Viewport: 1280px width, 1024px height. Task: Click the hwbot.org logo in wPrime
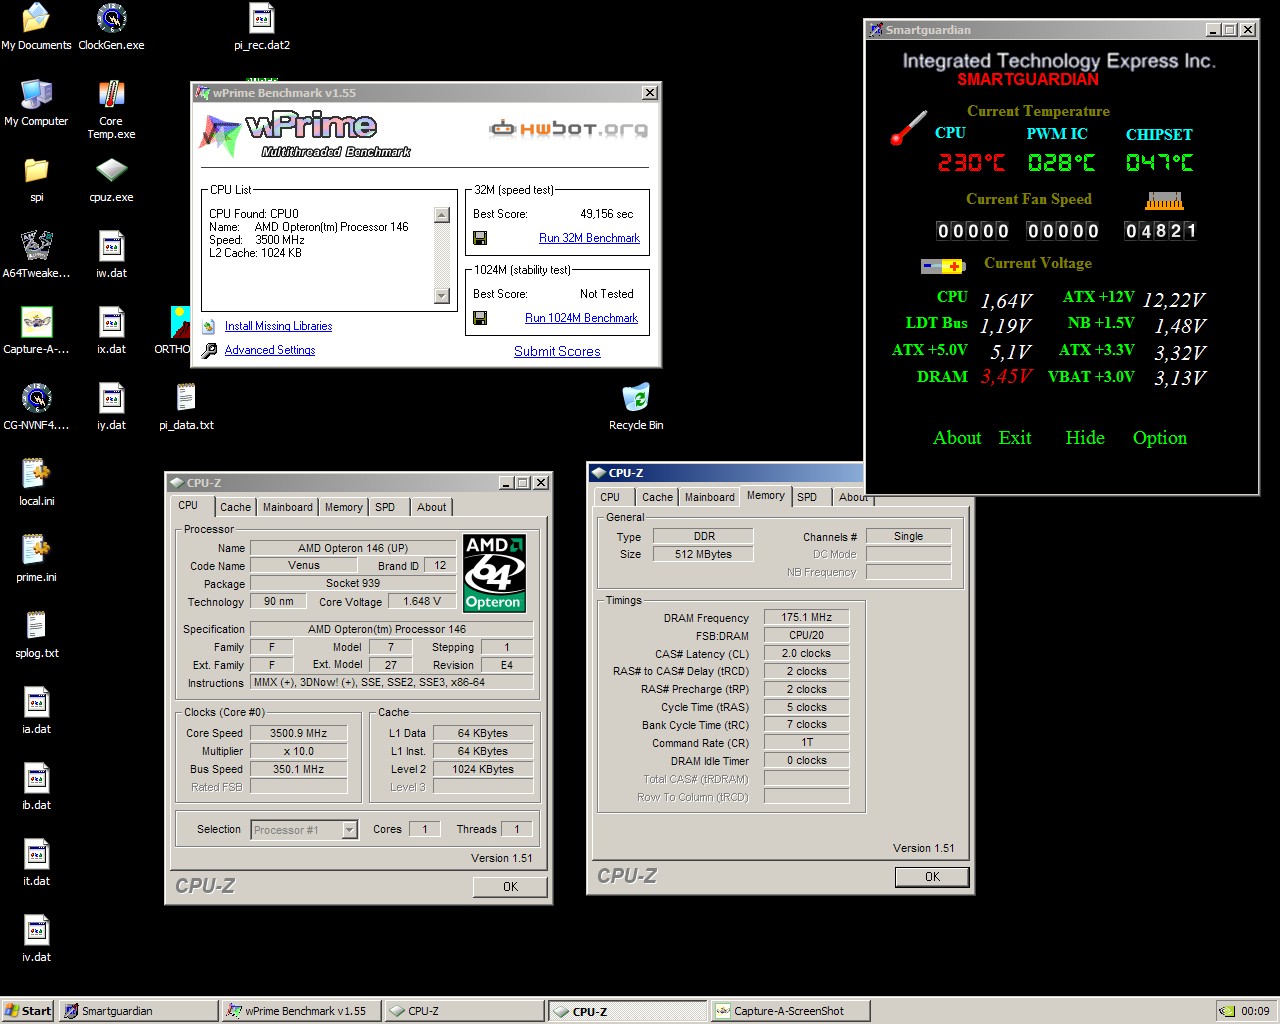pyautogui.click(x=568, y=129)
